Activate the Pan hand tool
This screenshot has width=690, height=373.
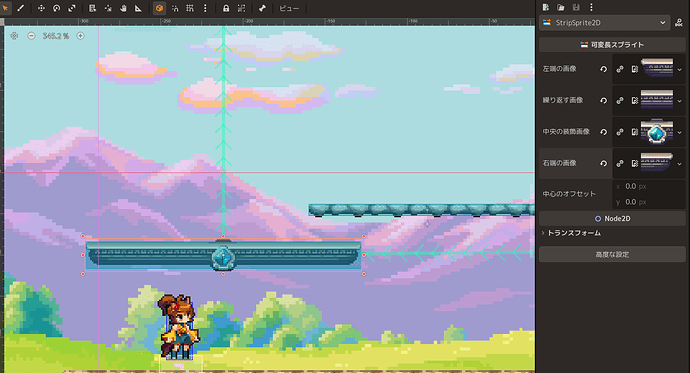pyautogui.click(x=123, y=8)
